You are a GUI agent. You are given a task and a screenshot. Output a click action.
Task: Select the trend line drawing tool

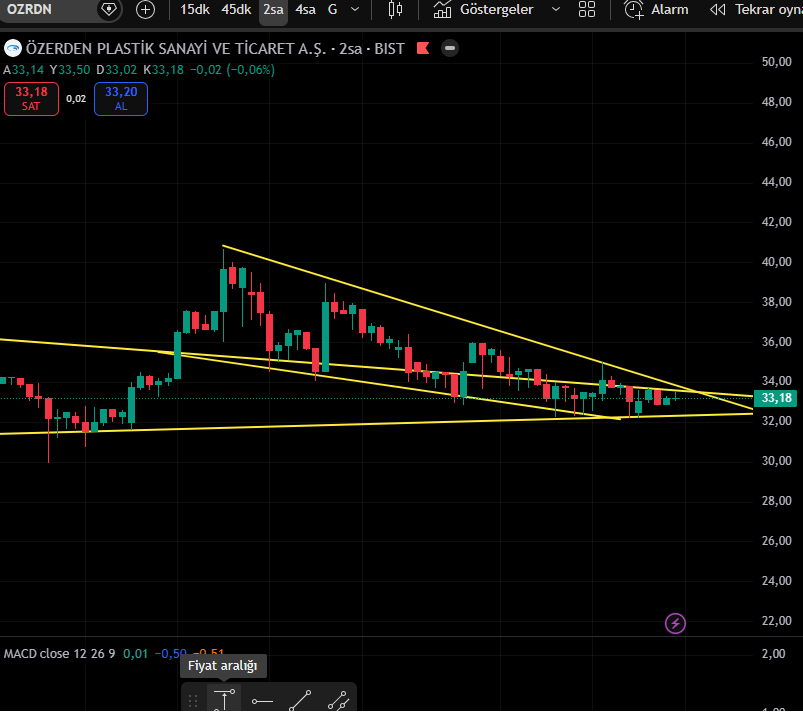(x=300, y=701)
